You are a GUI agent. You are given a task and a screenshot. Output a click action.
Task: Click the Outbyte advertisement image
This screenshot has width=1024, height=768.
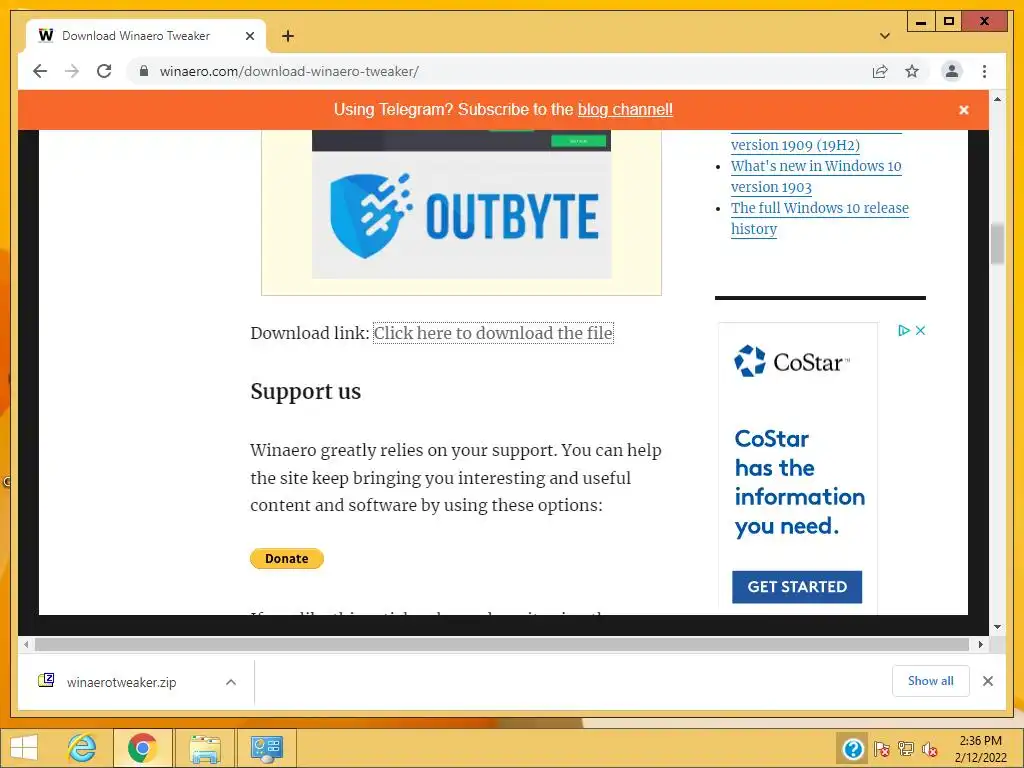pyautogui.click(x=461, y=204)
